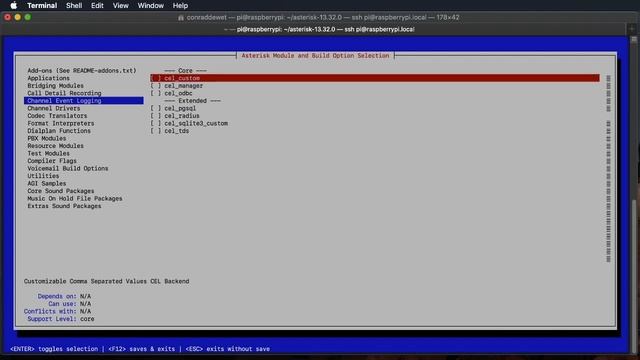Open the Terminal app menu

42,5
